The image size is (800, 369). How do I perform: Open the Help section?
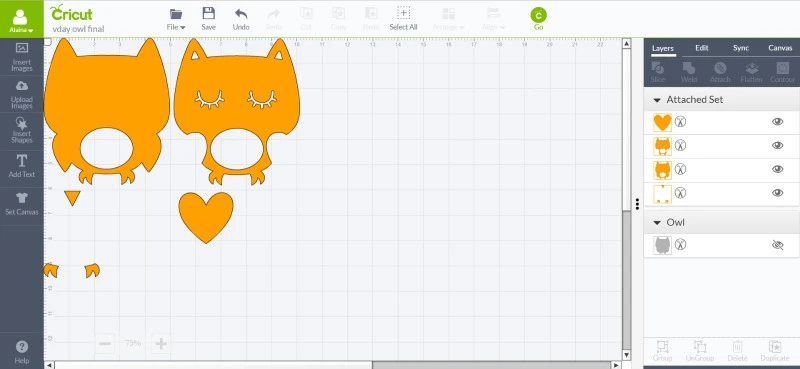(21, 352)
